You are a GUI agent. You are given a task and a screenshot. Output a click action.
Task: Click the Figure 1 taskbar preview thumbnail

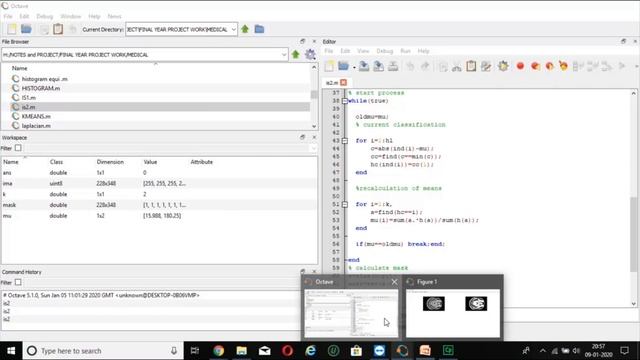pyautogui.click(x=453, y=313)
